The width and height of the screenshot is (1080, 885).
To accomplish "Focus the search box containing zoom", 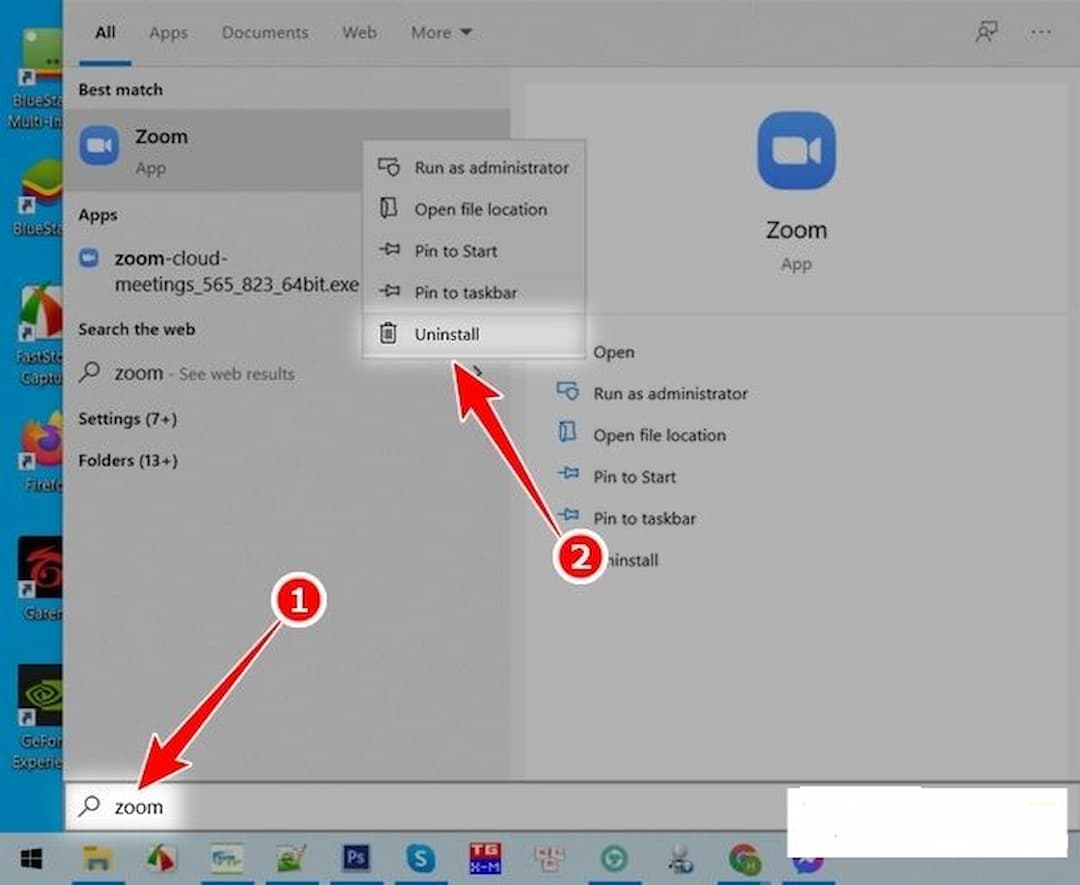I will click(427, 806).
